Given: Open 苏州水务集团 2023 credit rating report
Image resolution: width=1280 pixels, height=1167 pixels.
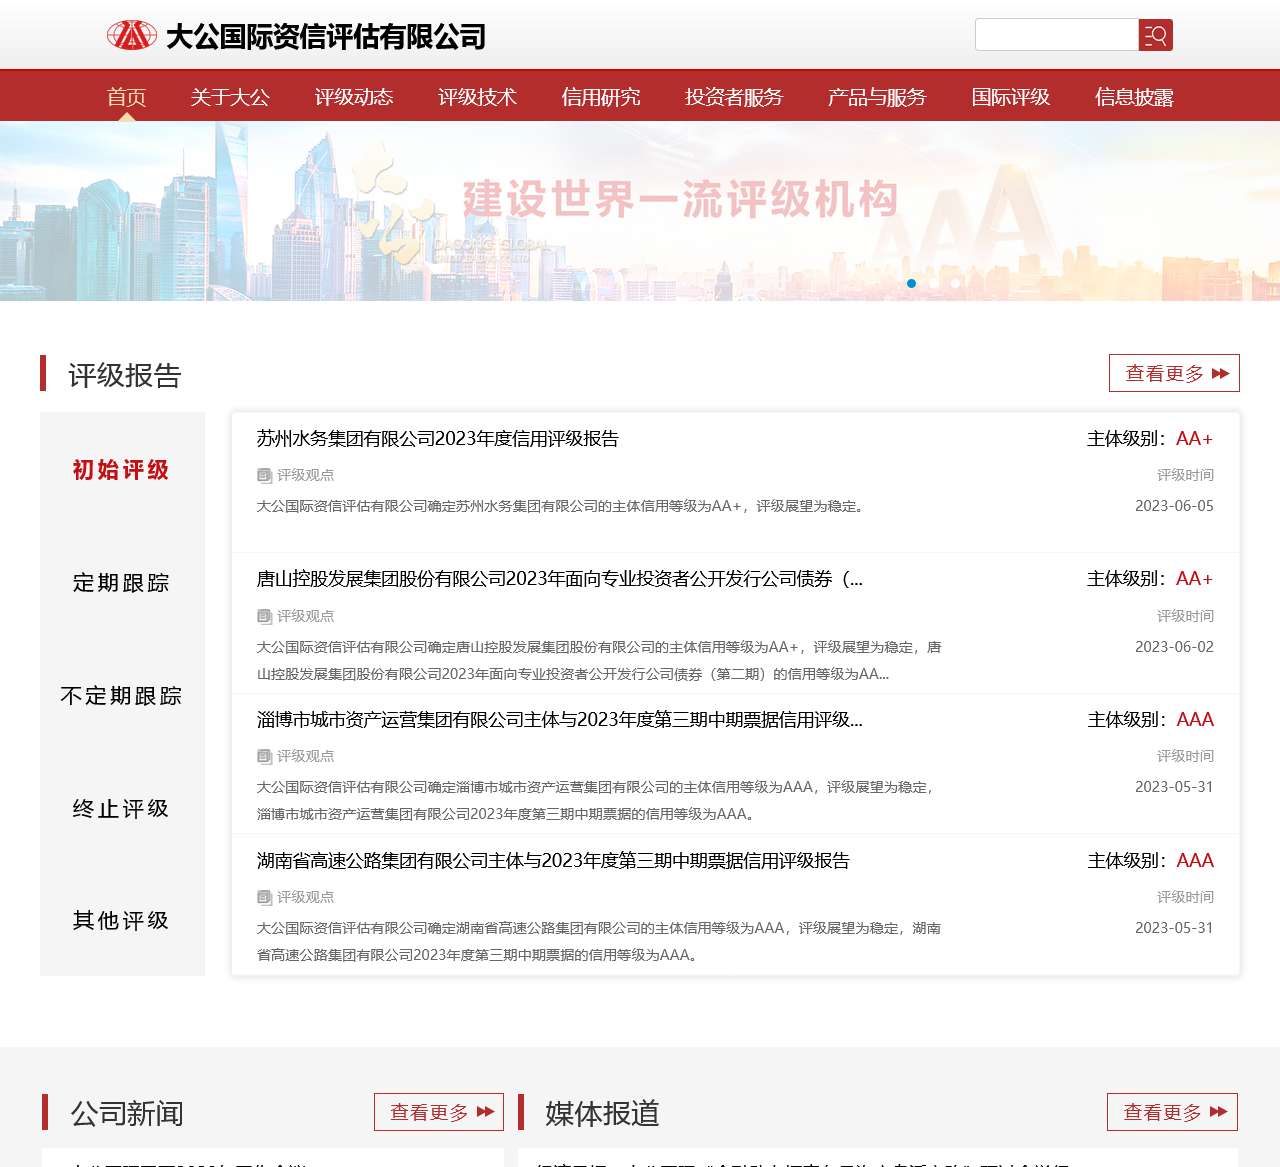Looking at the screenshot, I should 437,439.
